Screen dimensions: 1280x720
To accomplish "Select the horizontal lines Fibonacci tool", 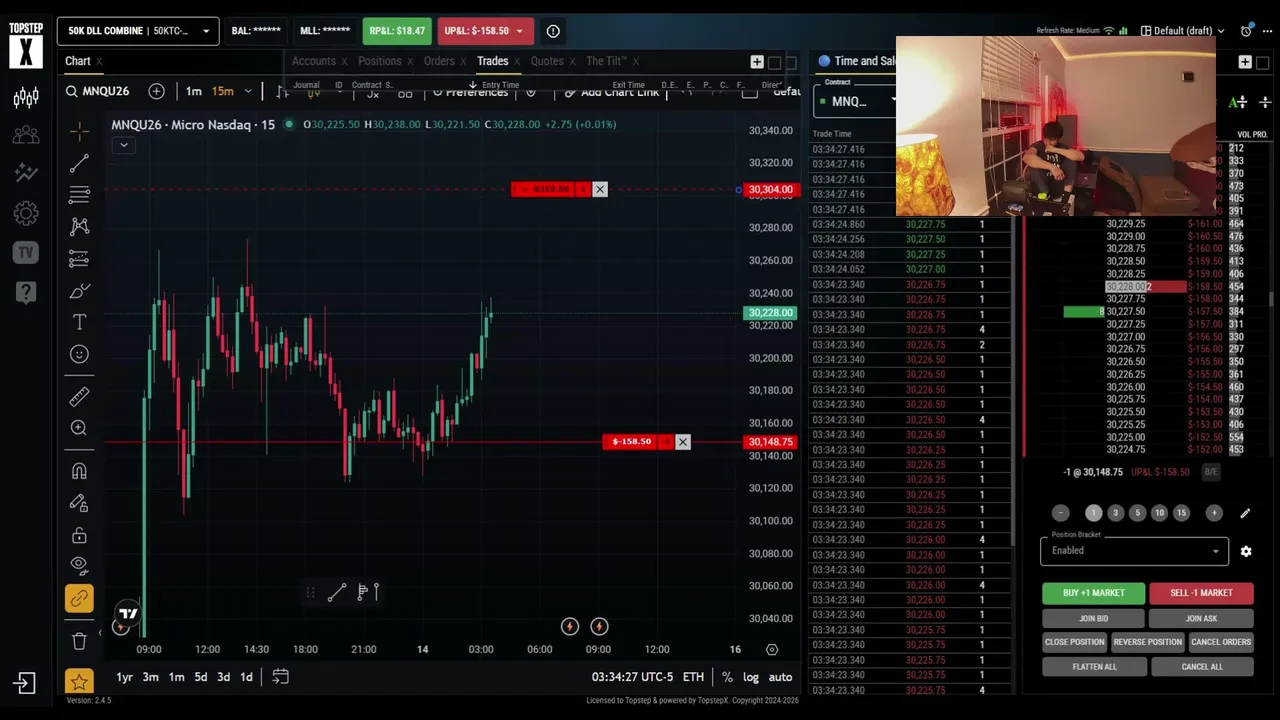I will pos(80,195).
